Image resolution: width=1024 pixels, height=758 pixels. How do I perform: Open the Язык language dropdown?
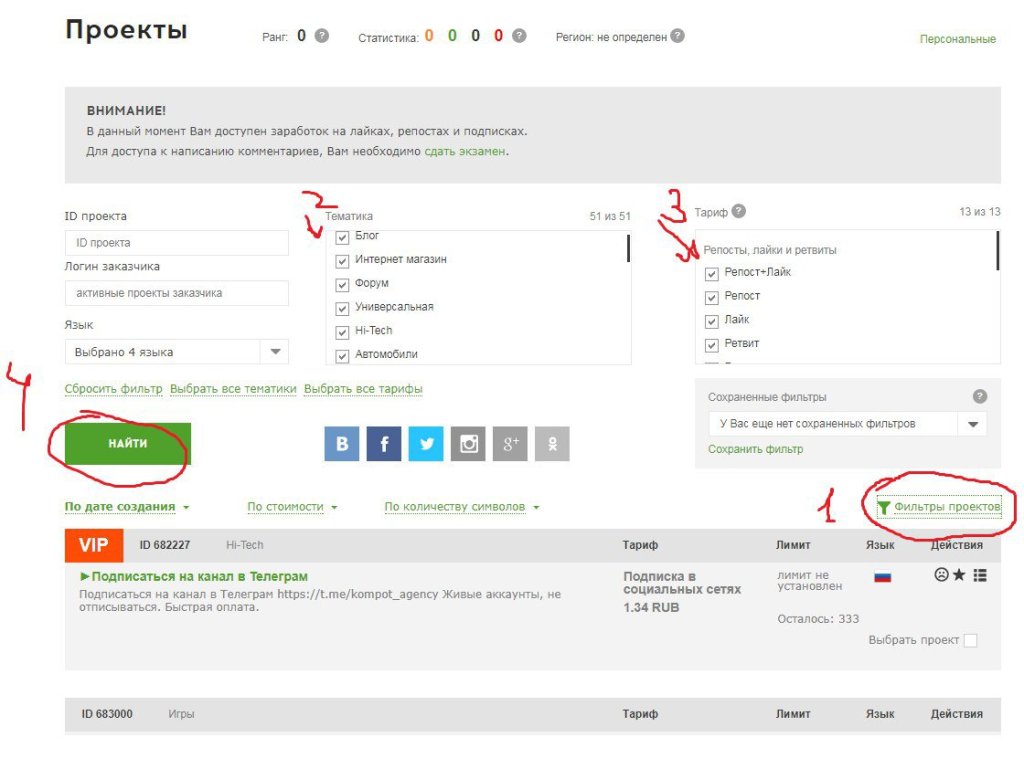tap(275, 352)
